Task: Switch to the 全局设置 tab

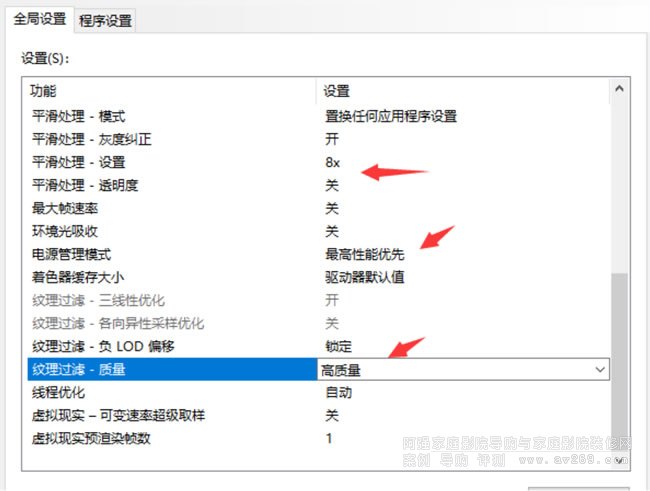Action: coord(39,20)
